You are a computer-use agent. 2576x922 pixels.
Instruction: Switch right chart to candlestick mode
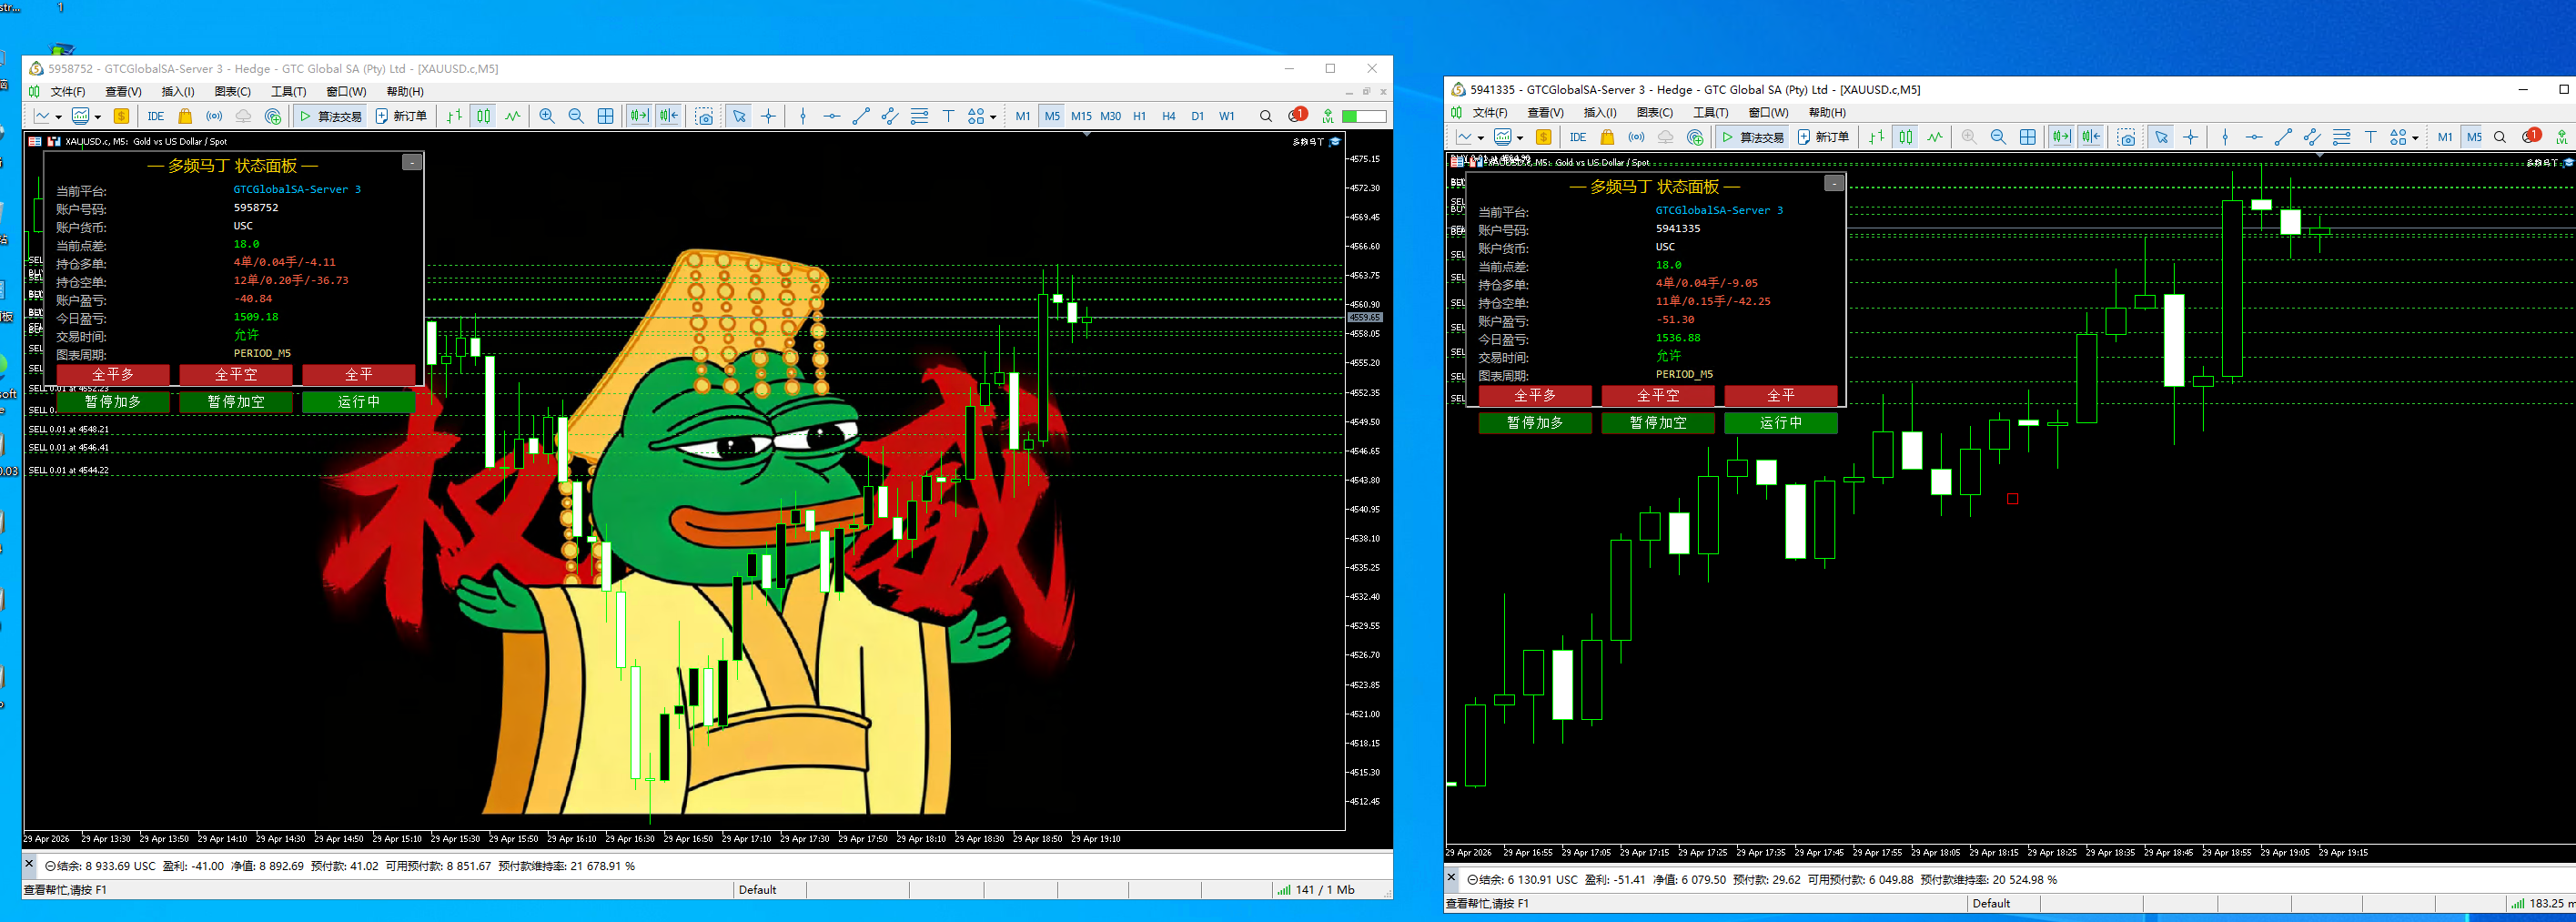click(x=1906, y=137)
